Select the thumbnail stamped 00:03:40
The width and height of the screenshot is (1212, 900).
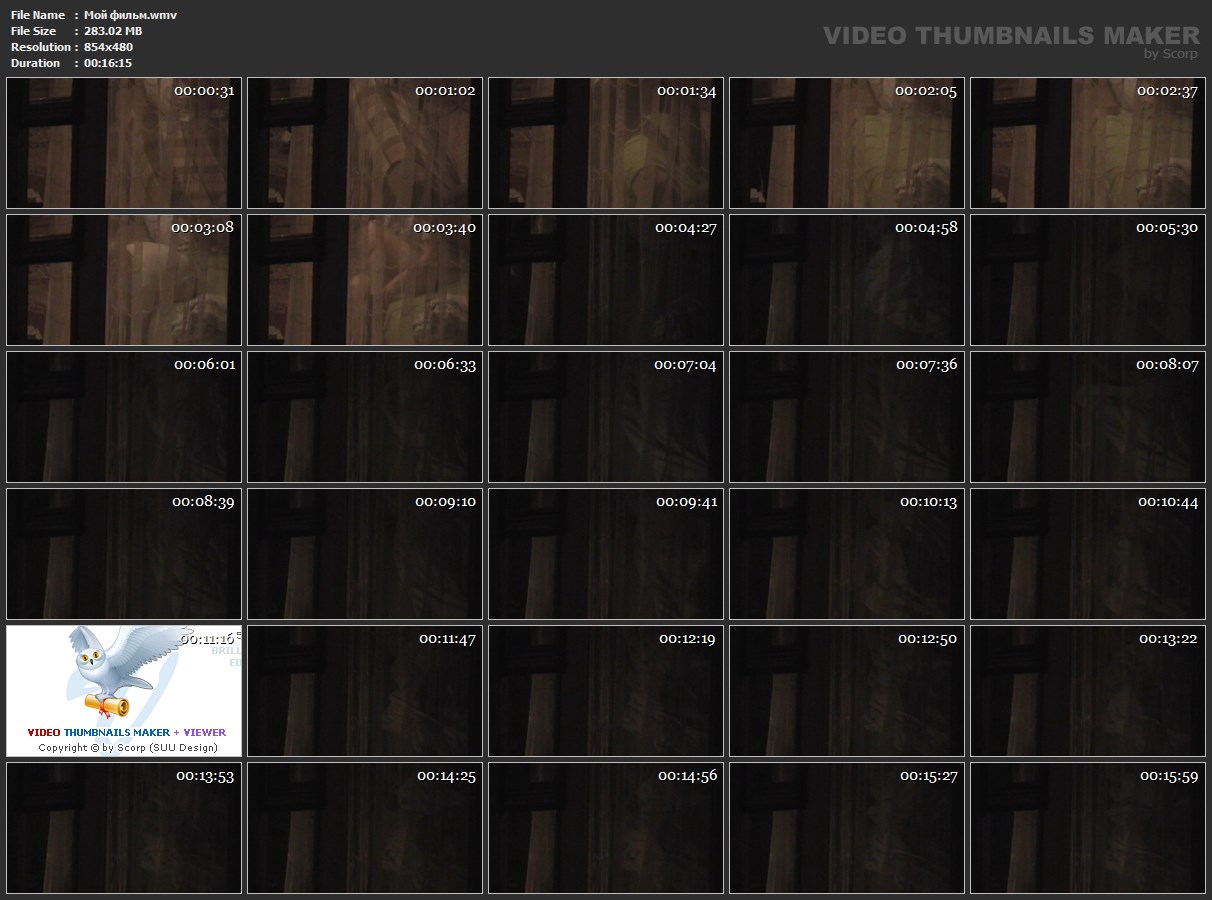(365, 280)
